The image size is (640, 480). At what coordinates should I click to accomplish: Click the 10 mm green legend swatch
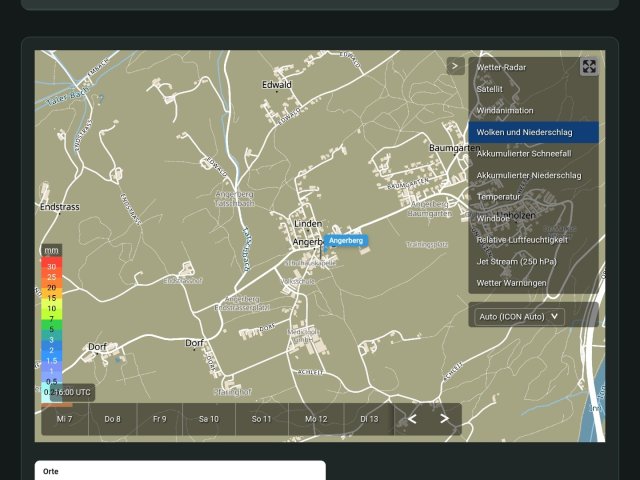point(51,309)
